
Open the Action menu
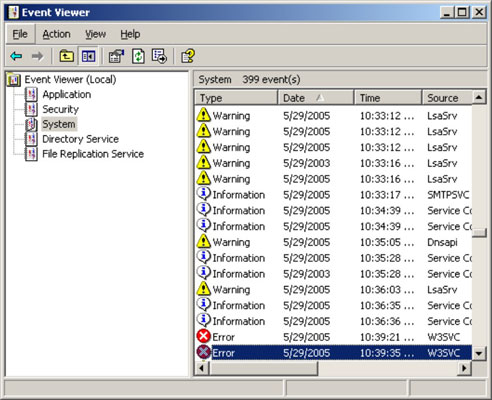pos(56,34)
